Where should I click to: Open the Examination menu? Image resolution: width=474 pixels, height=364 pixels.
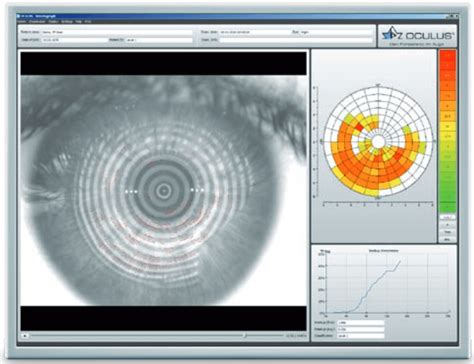[x=37, y=21]
